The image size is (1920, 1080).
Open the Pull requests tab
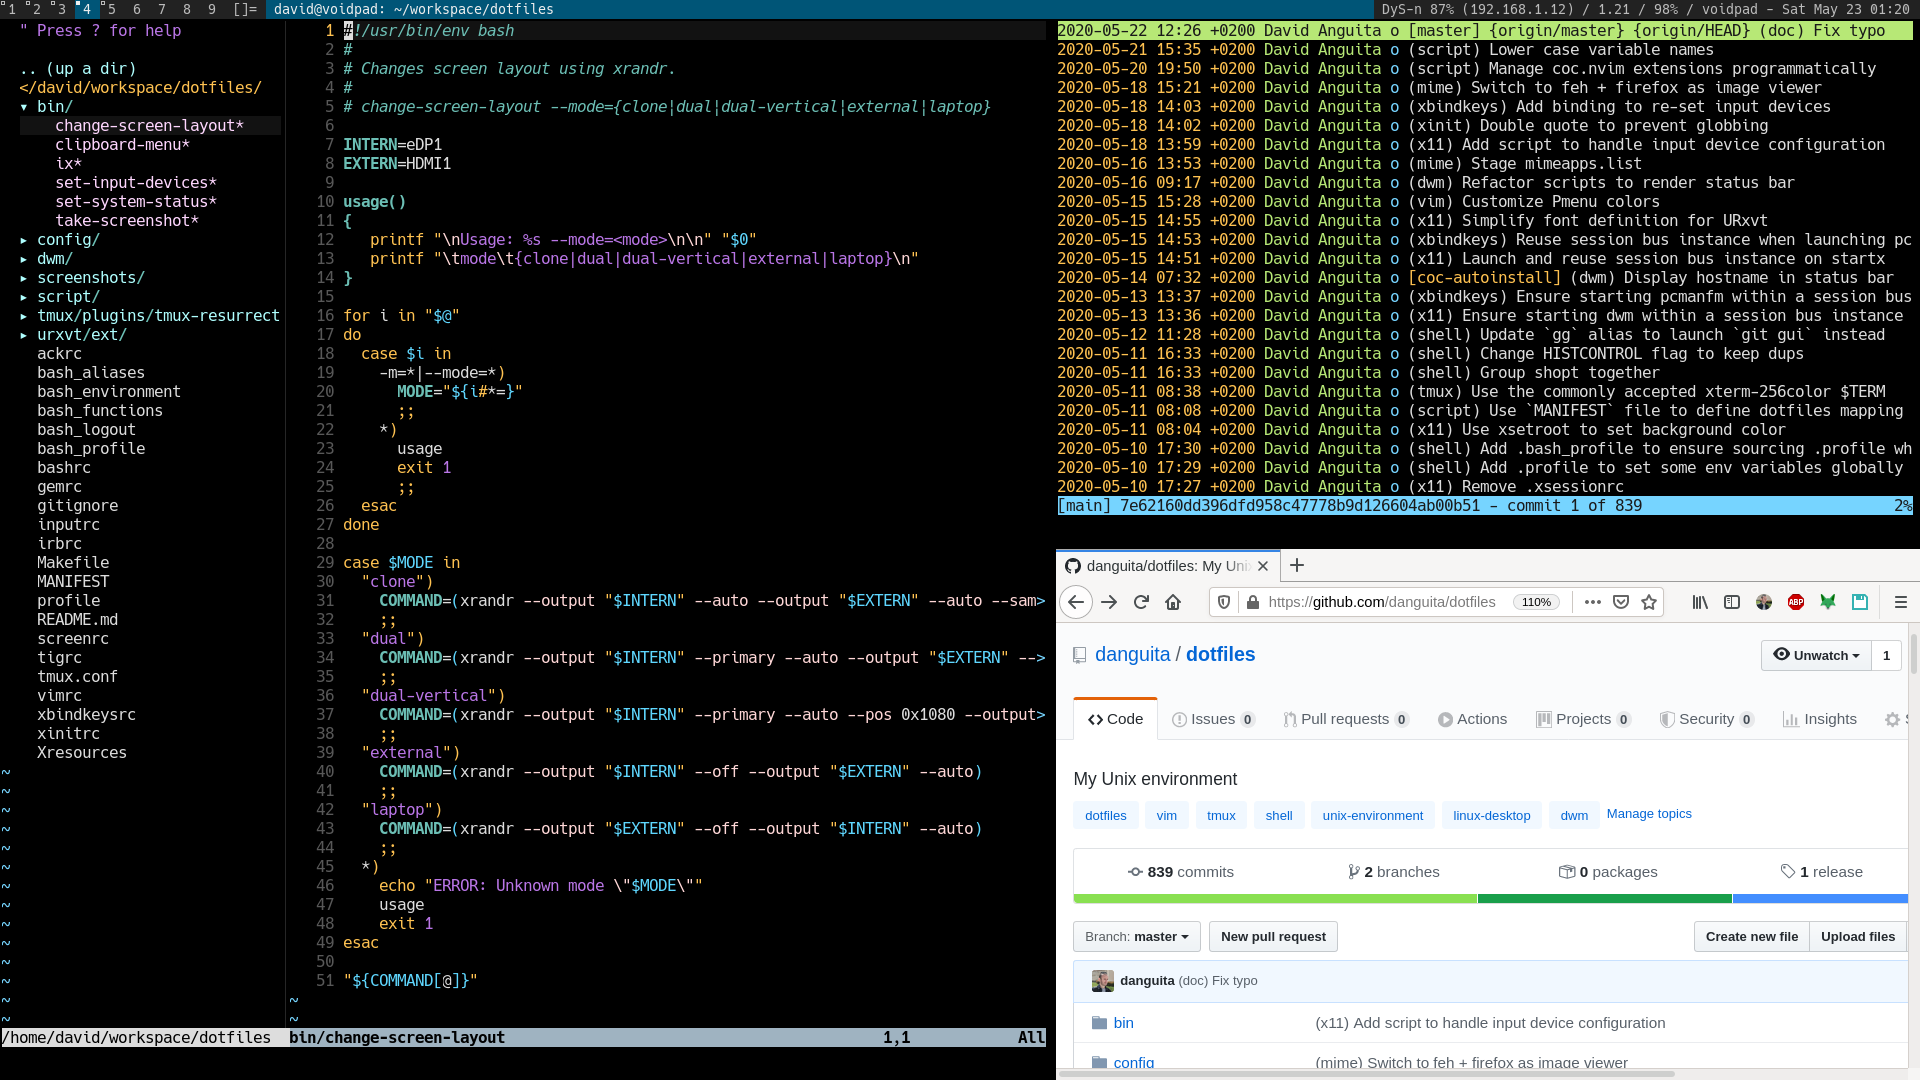pyautogui.click(x=1346, y=719)
